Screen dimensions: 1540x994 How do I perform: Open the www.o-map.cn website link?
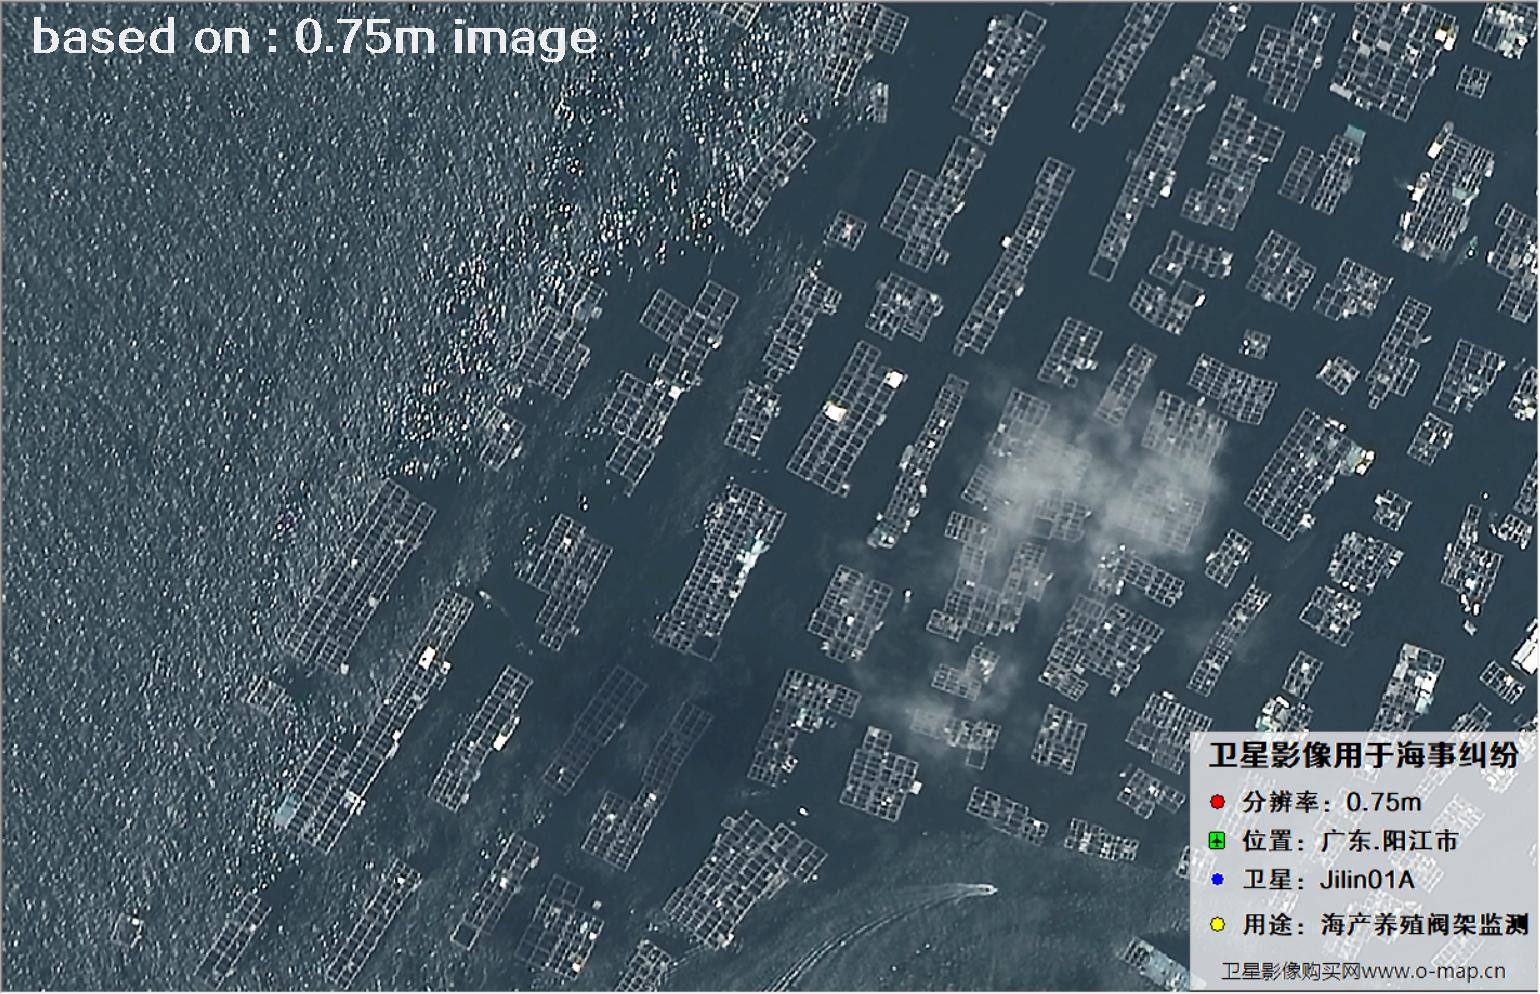1431,970
